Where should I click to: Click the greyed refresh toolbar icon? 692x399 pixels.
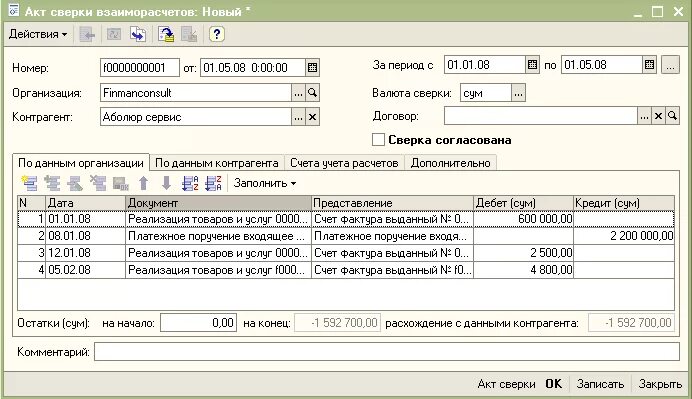[114, 34]
